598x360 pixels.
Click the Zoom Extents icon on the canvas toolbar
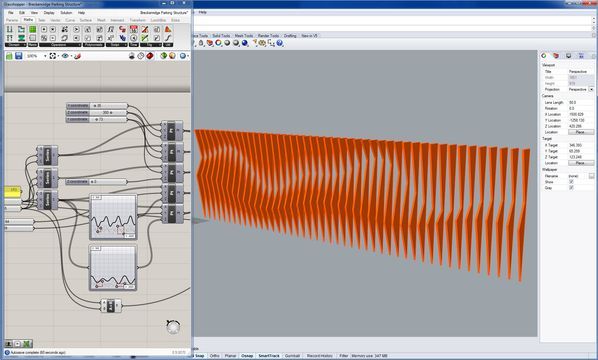[53, 56]
